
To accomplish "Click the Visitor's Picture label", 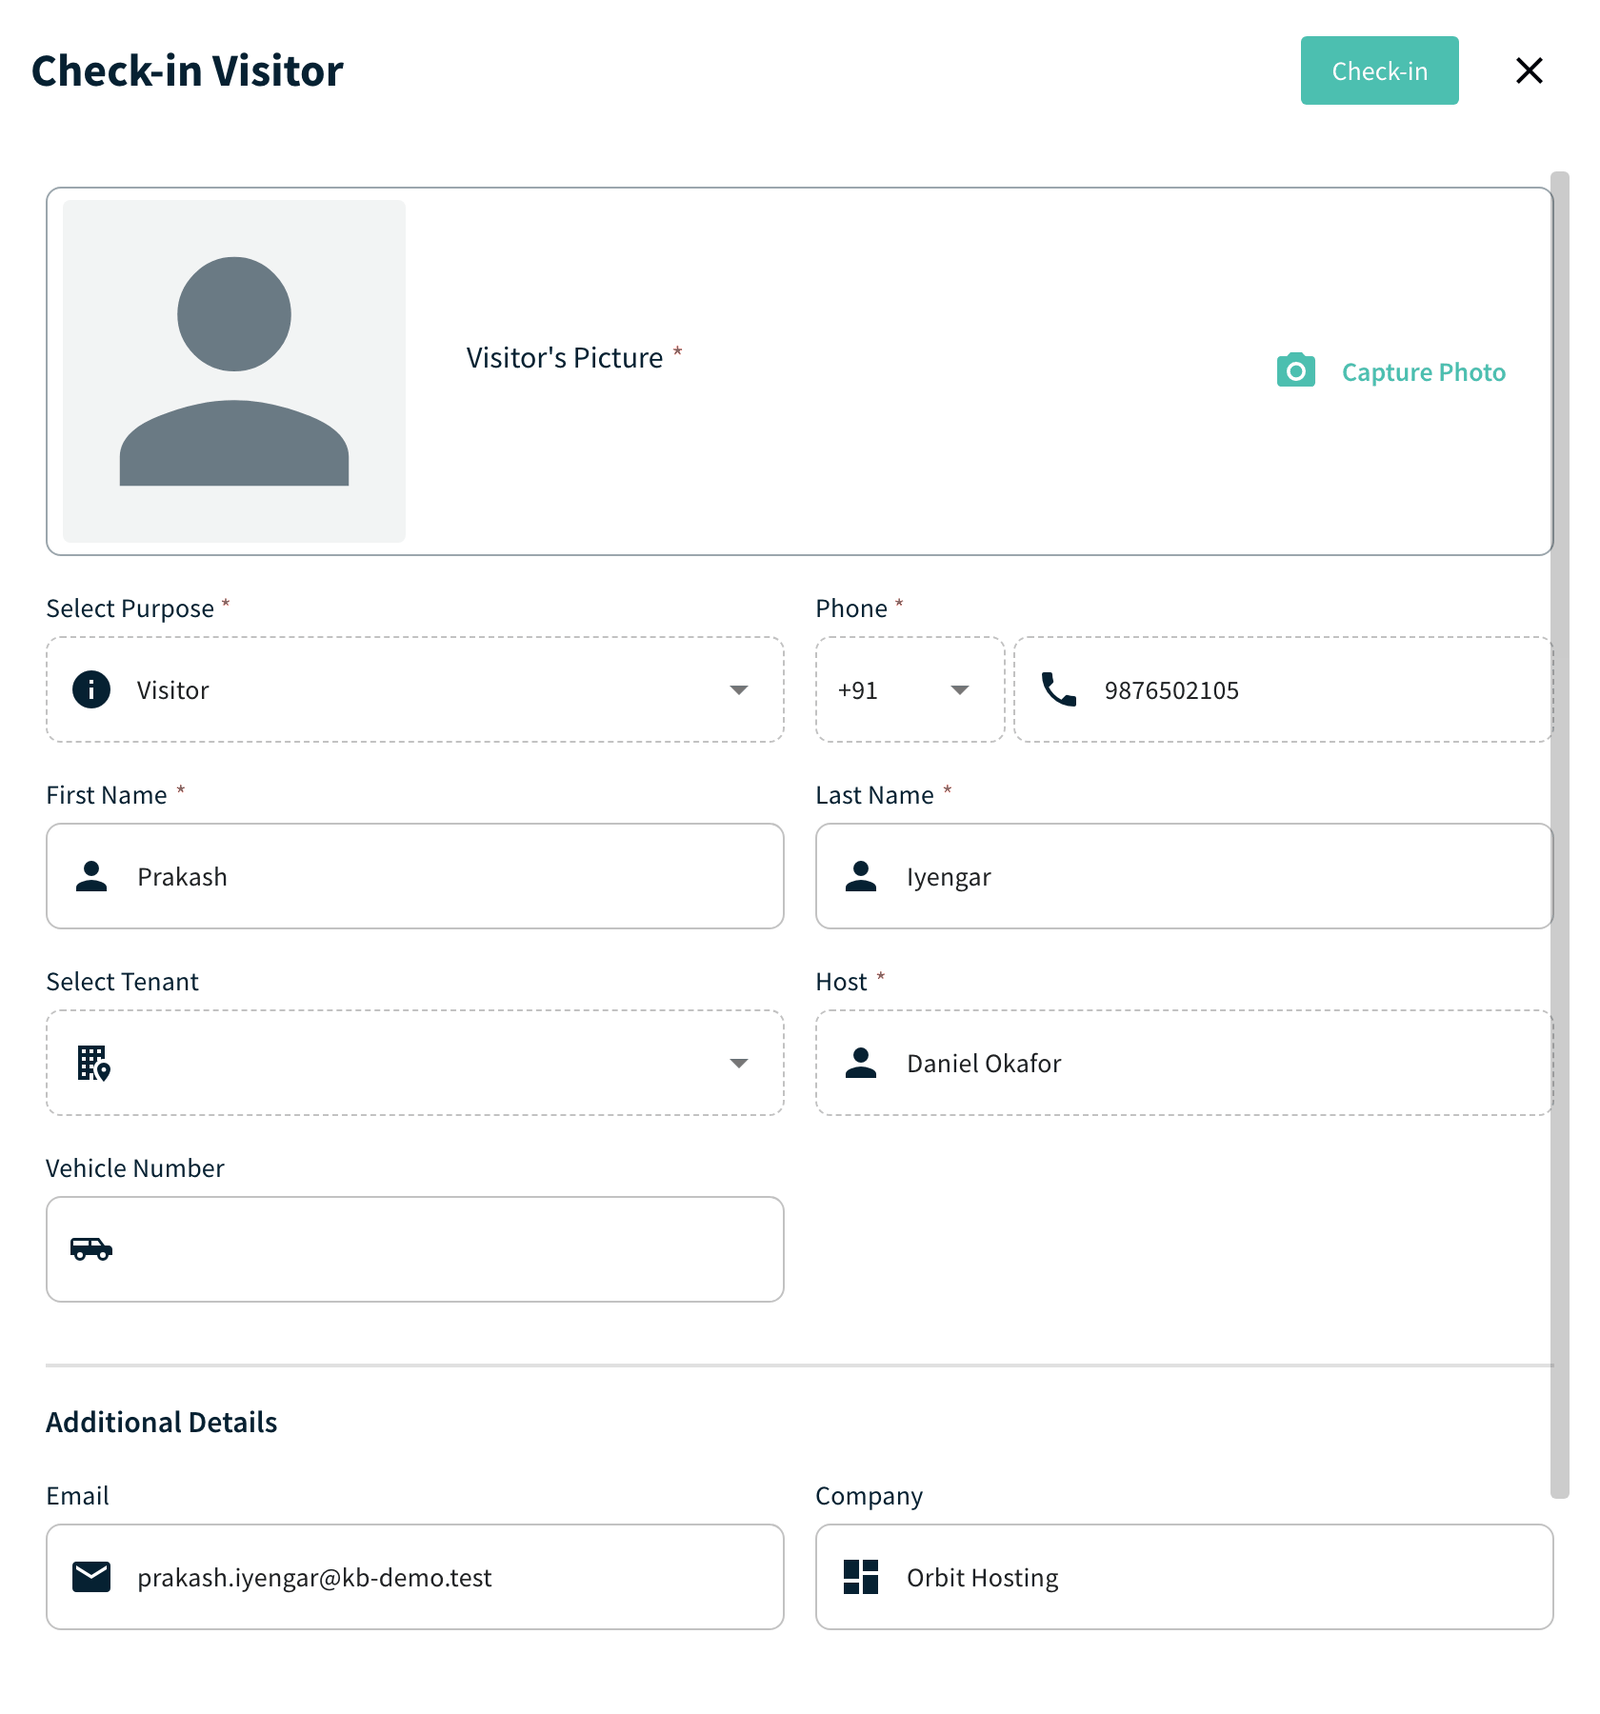I will pyautogui.click(x=565, y=358).
